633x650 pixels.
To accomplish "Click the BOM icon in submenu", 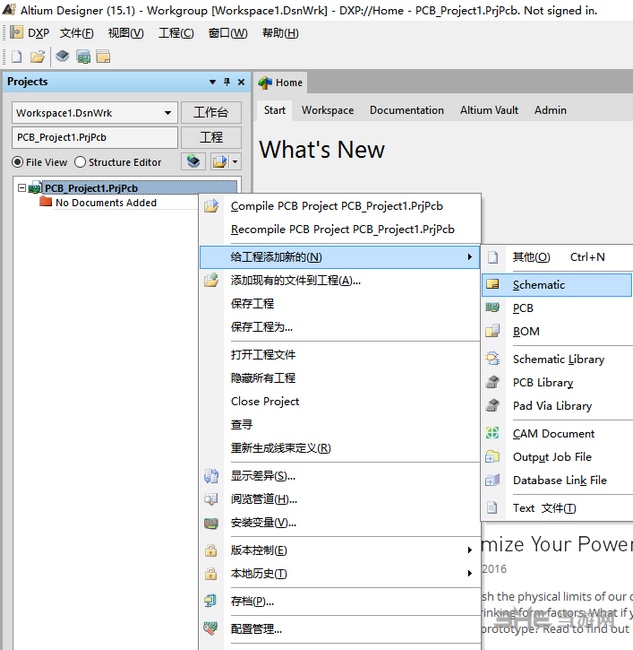I will (492, 331).
